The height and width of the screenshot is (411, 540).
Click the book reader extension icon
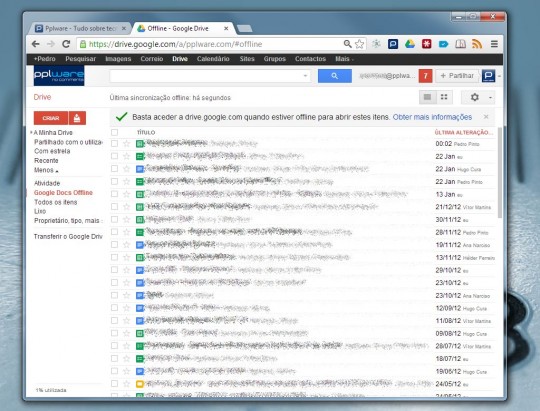[460, 44]
